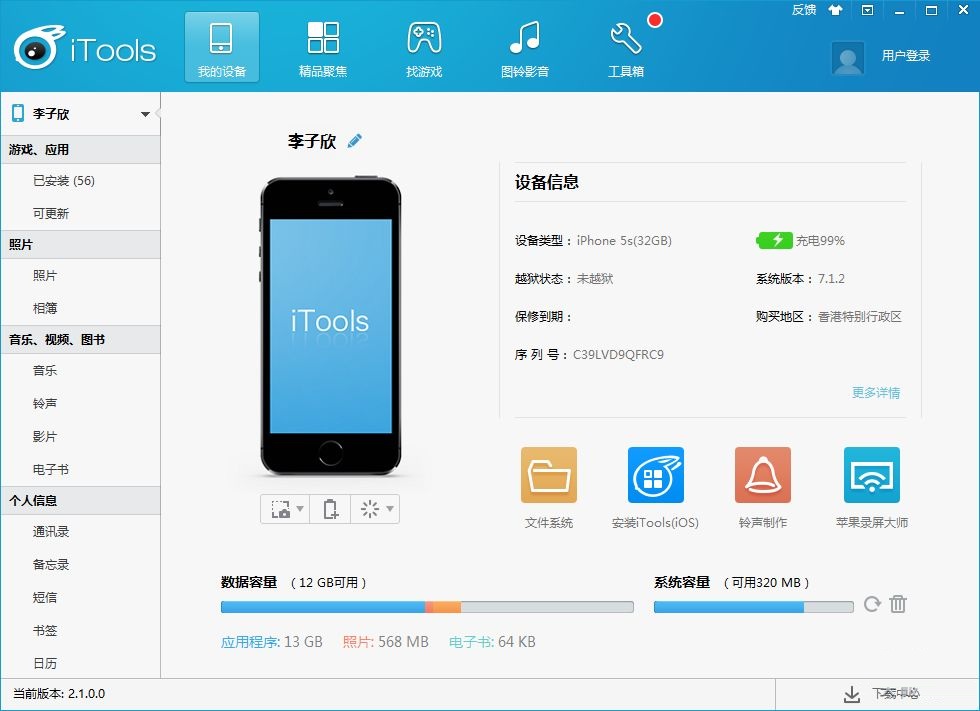The image size is (980, 711).
Task: Open the restart options dropdown arrow
Action: (390, 509)
